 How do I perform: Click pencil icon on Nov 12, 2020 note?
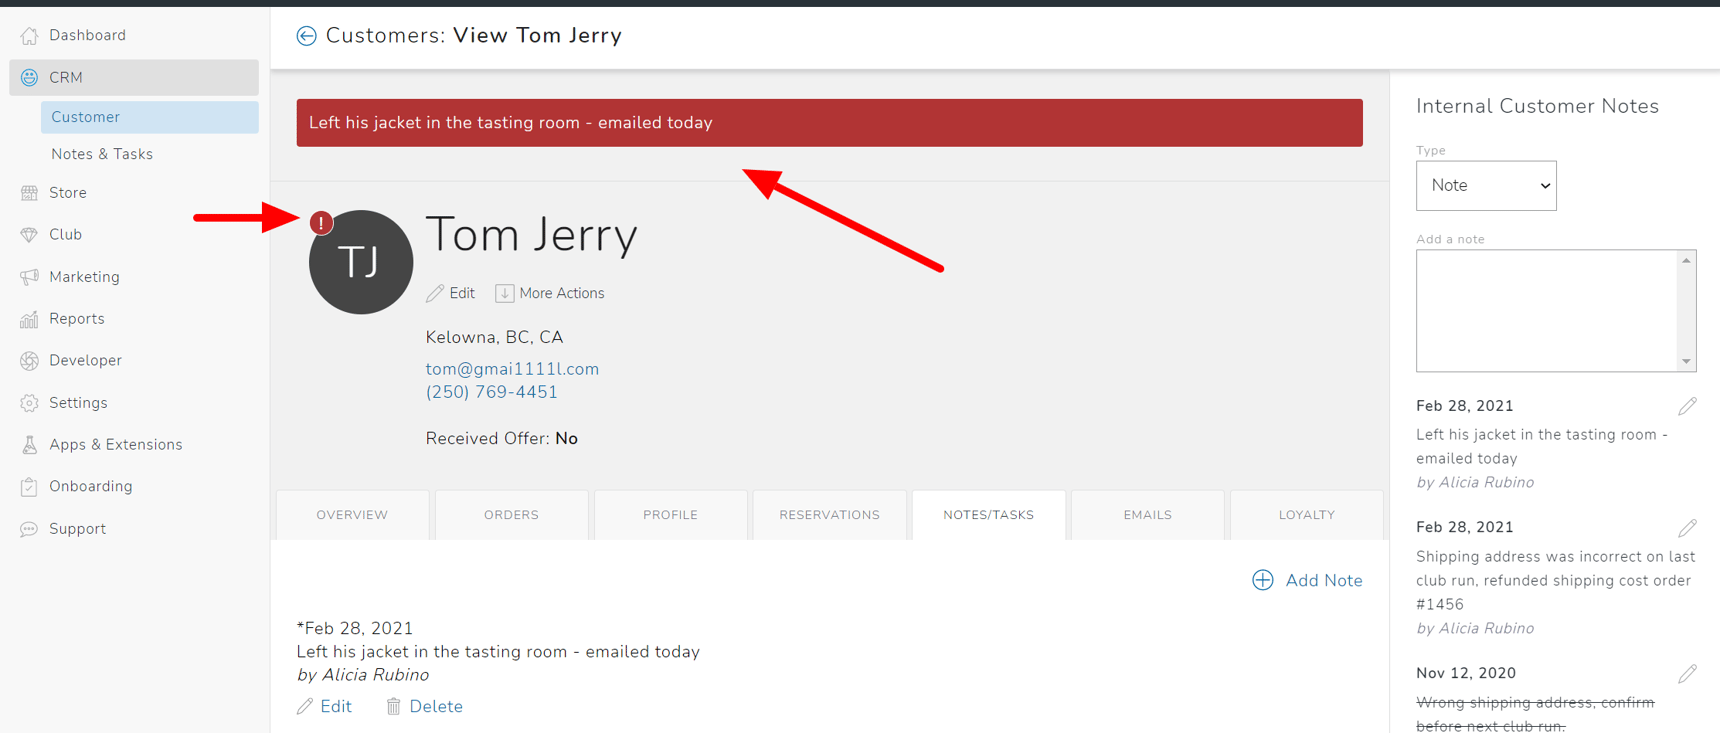(1687, 674)
